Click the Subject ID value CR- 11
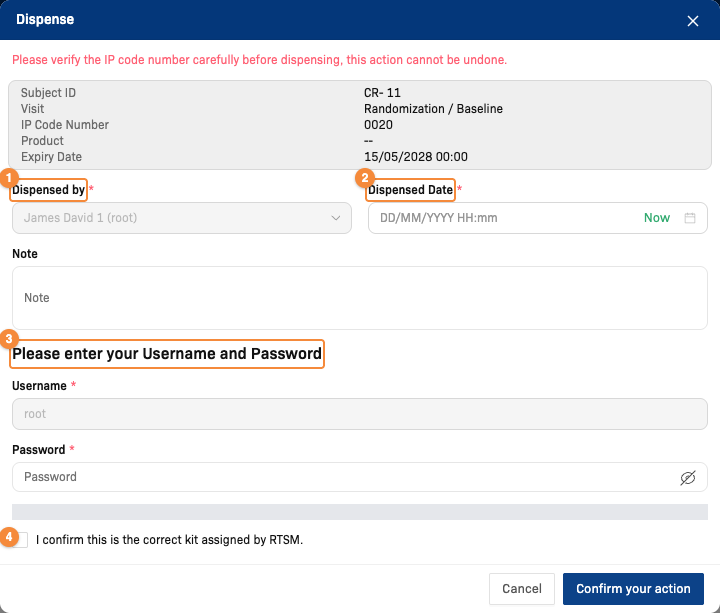 pyautogui.click(x=382, y=93)
